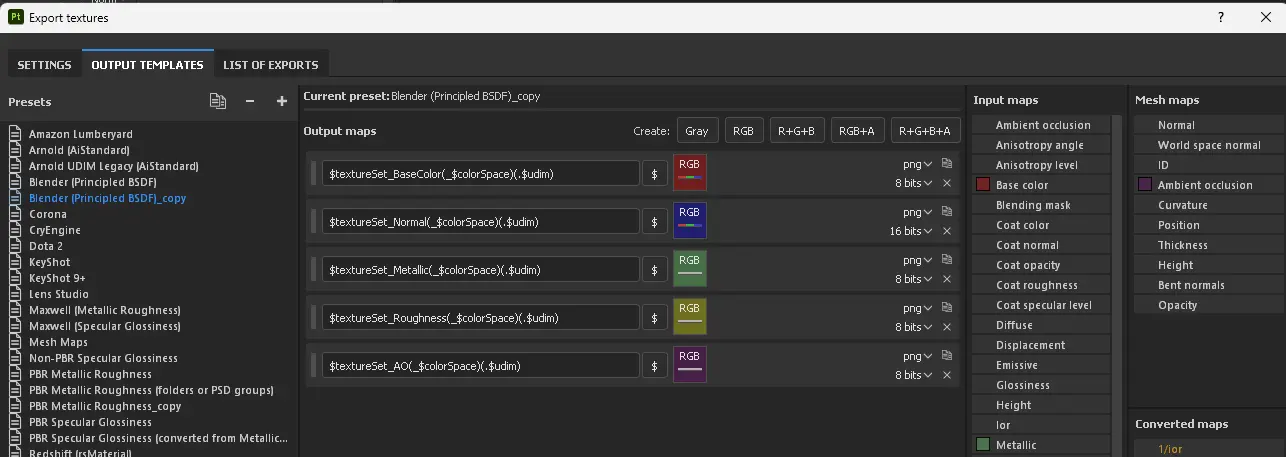Copy the Roughness output map row

point(947,308)
